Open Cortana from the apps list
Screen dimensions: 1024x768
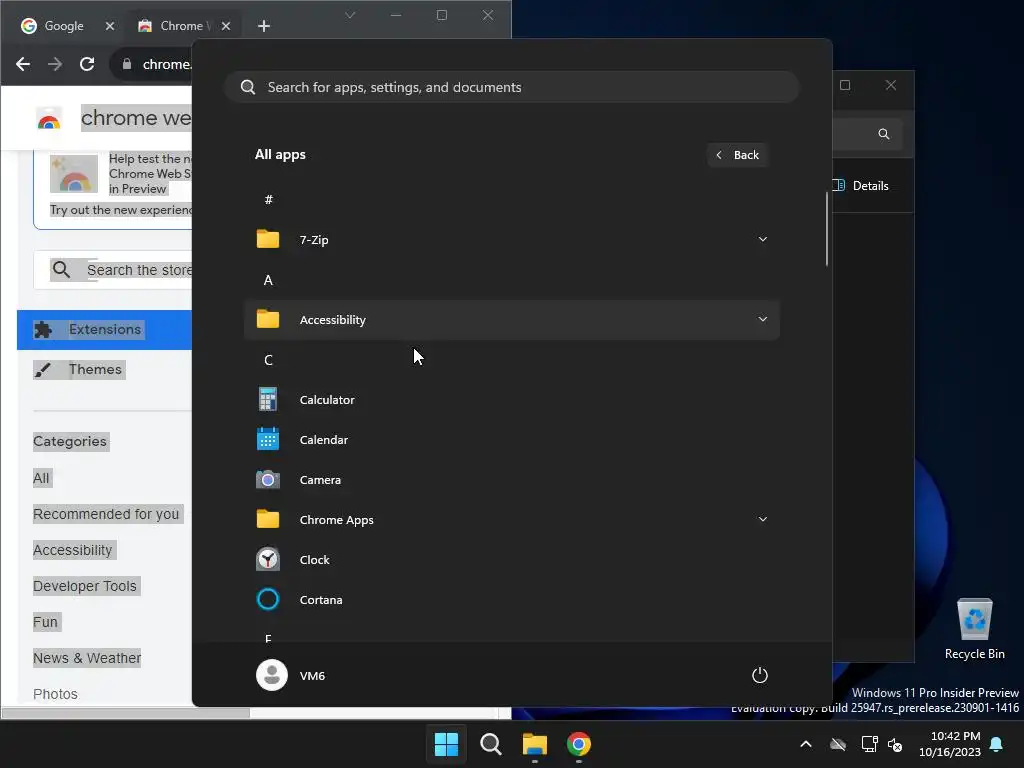click(511, 600)
